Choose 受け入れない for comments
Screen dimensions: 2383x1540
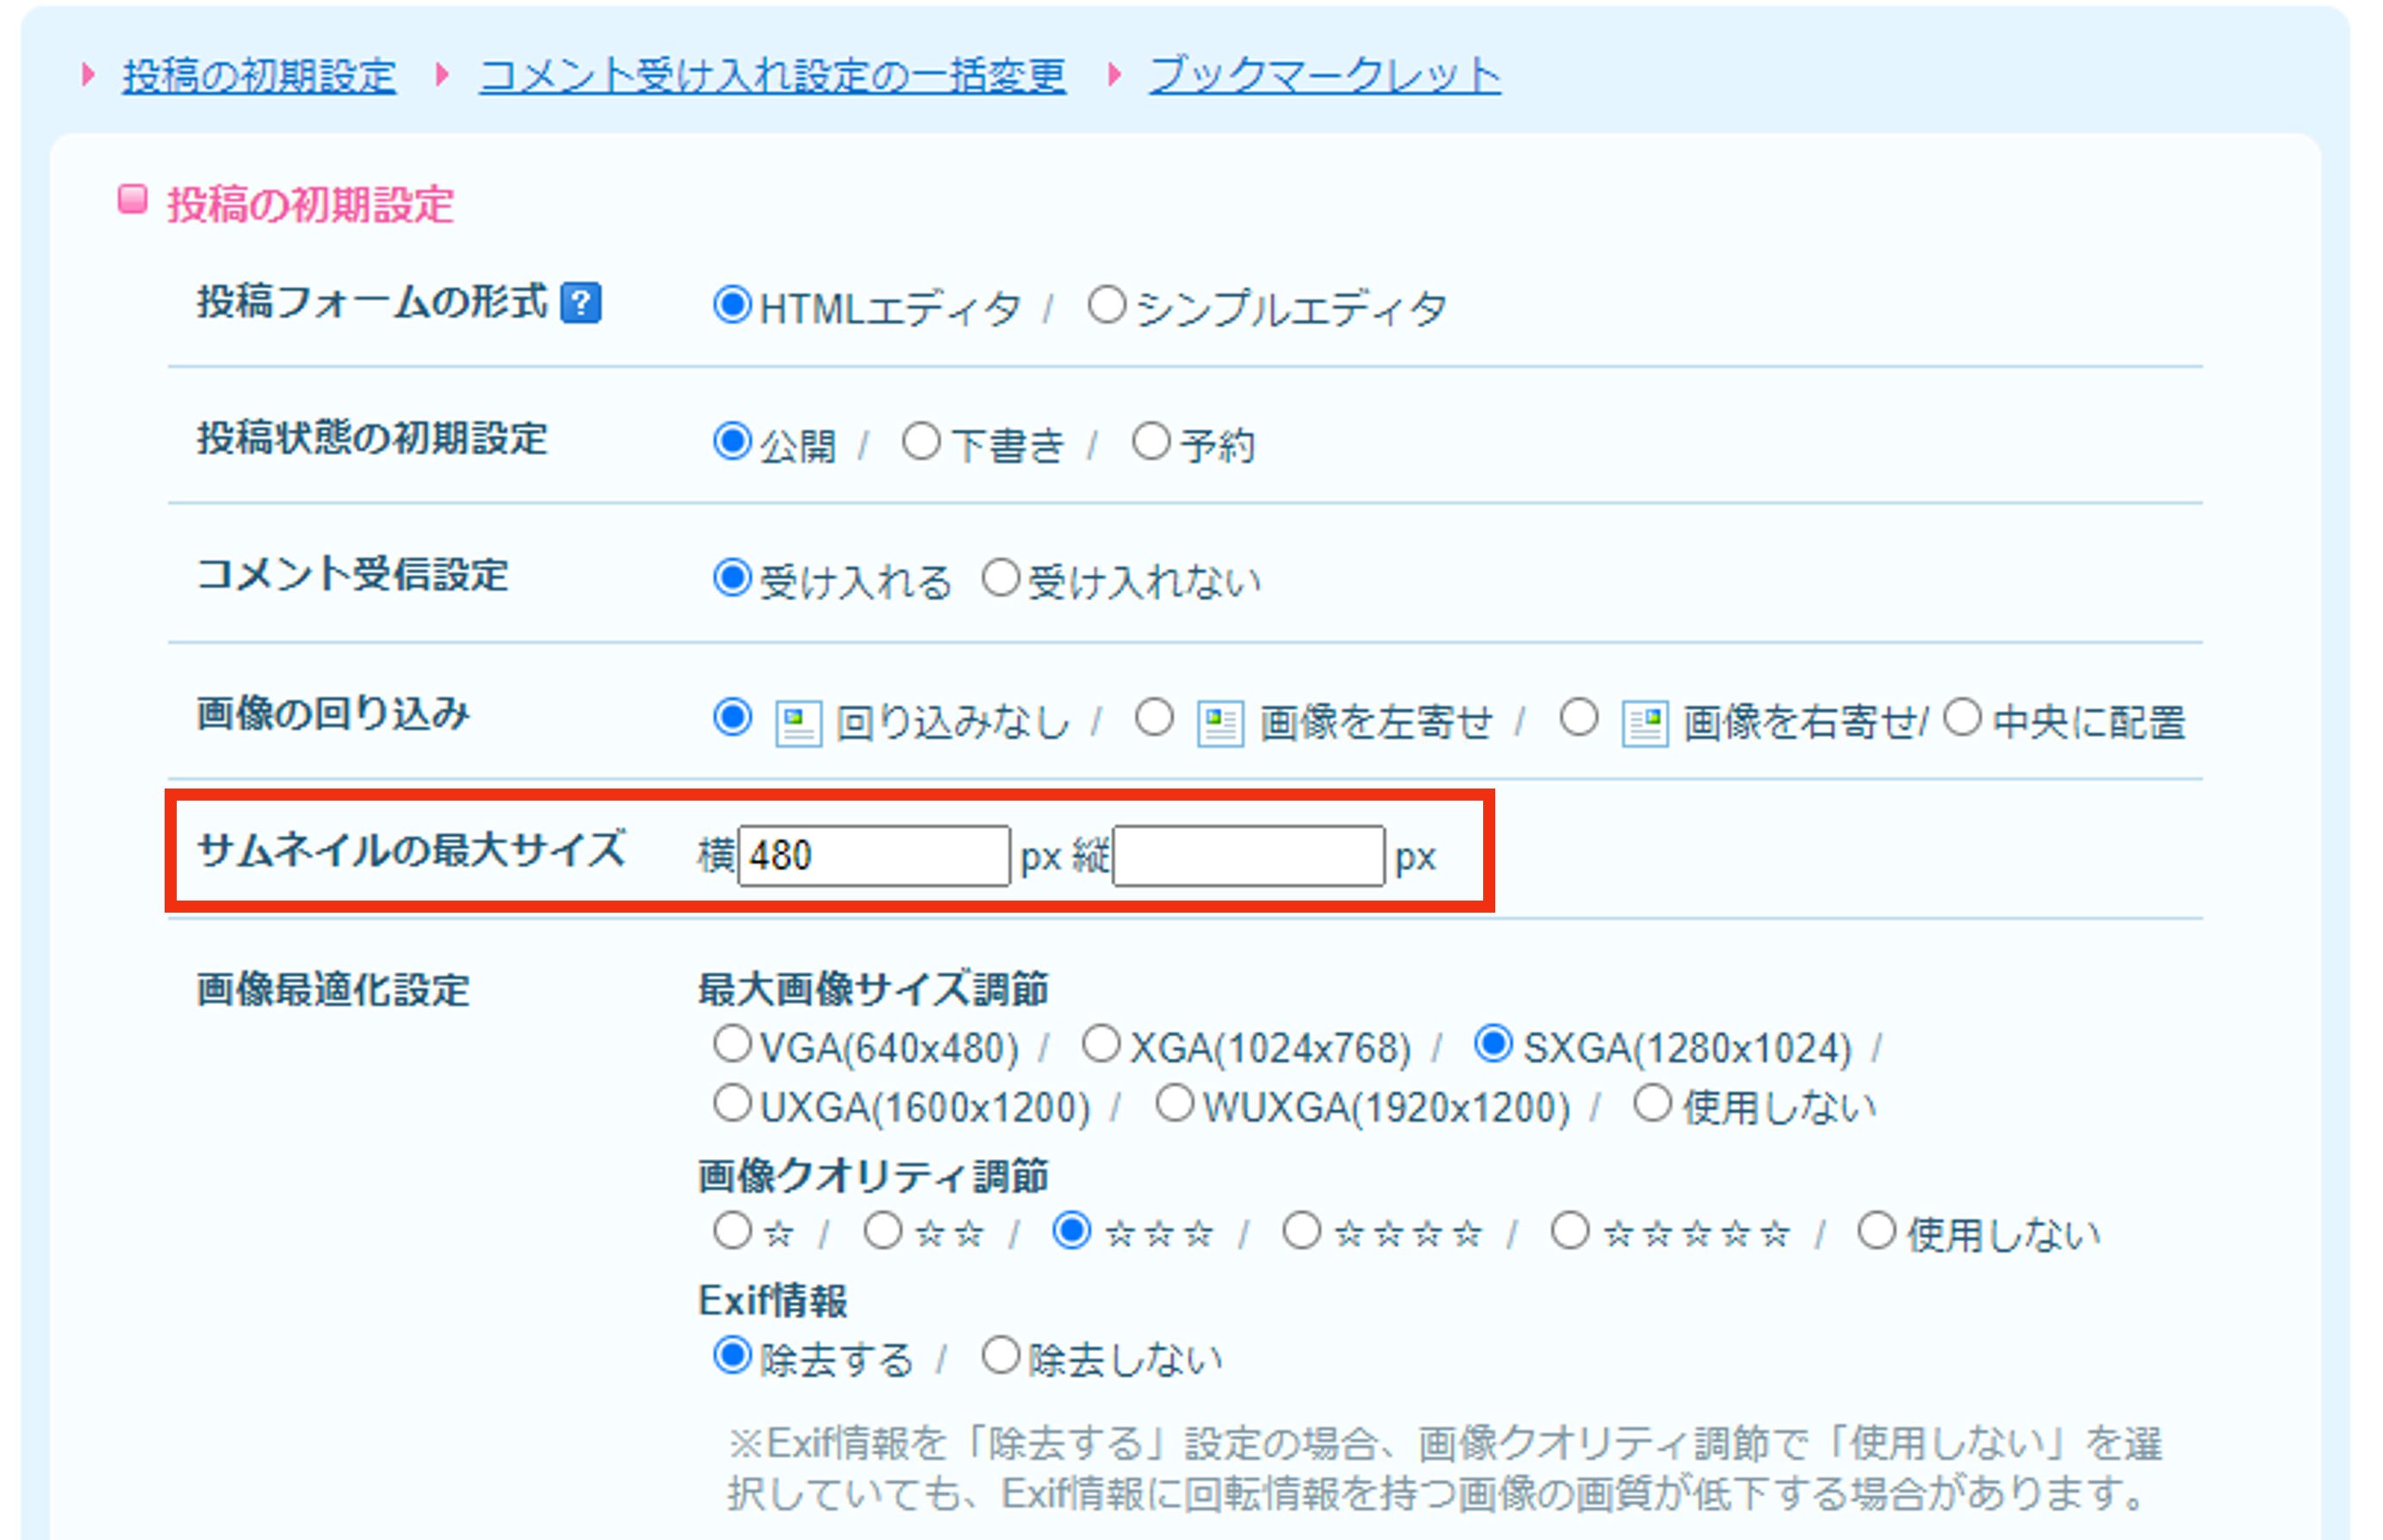pyautogui.click(x=1001, y=578)
